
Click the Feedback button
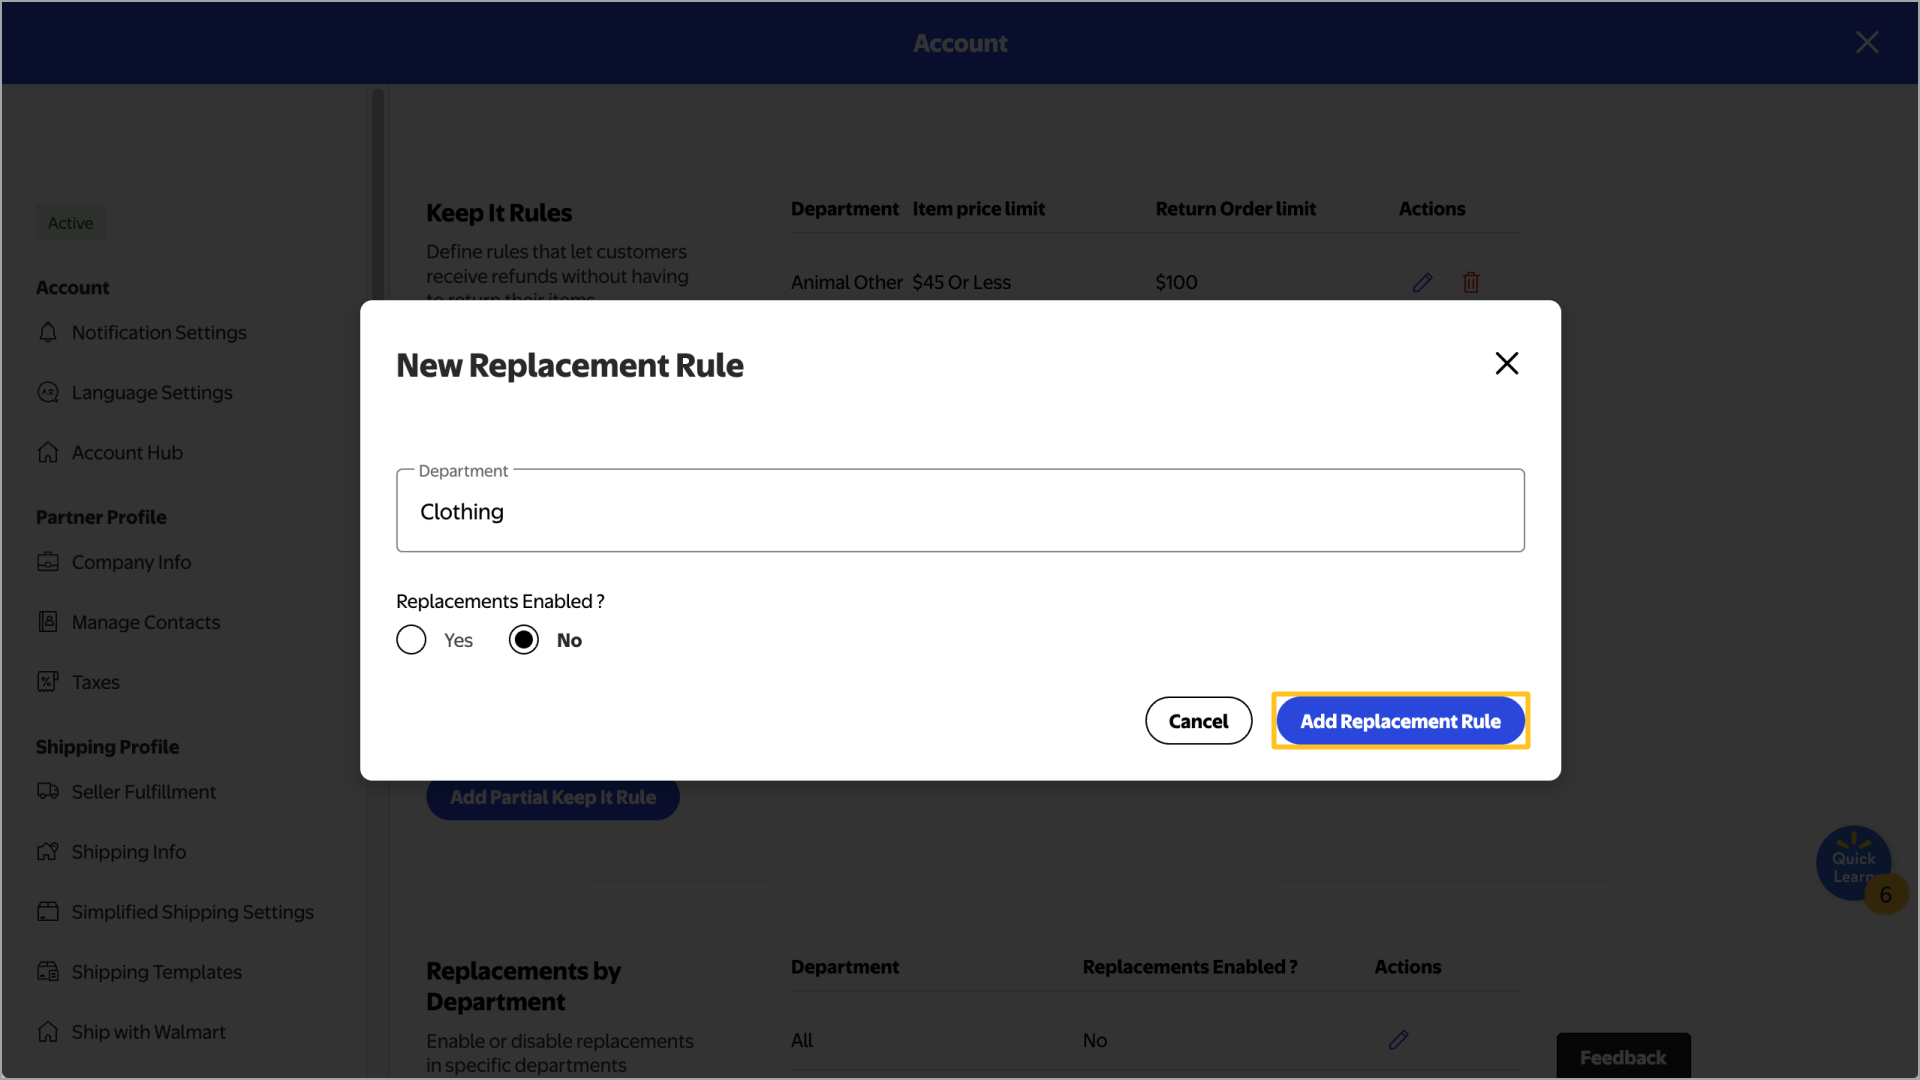(x=1622, y=1057)
